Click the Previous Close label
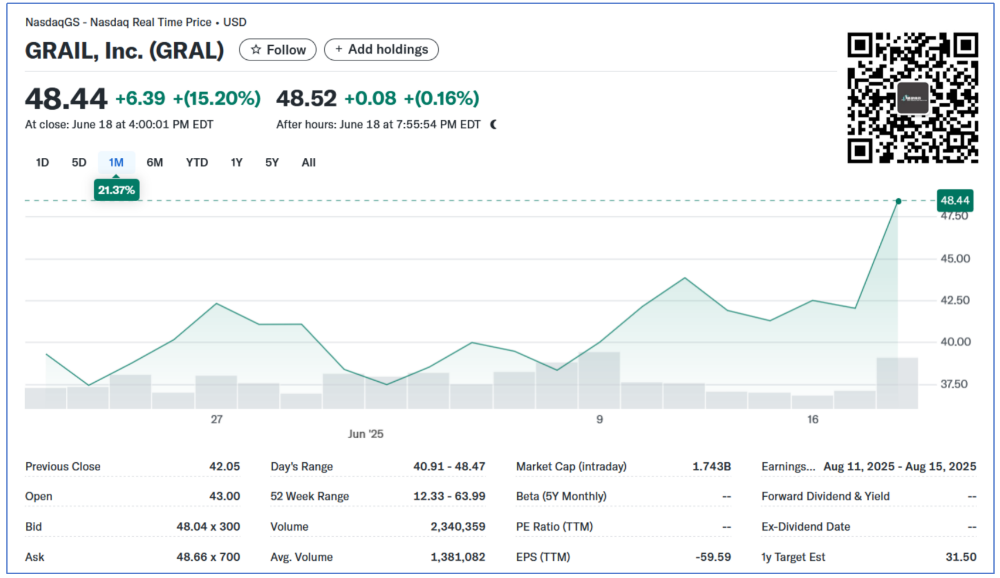 click(x=62, y=466)
